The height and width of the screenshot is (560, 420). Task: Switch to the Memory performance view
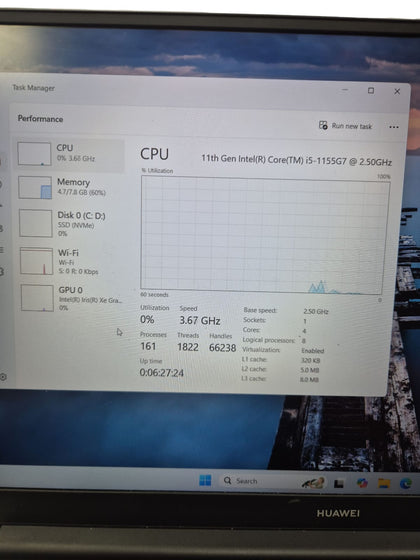coord(70,187)
